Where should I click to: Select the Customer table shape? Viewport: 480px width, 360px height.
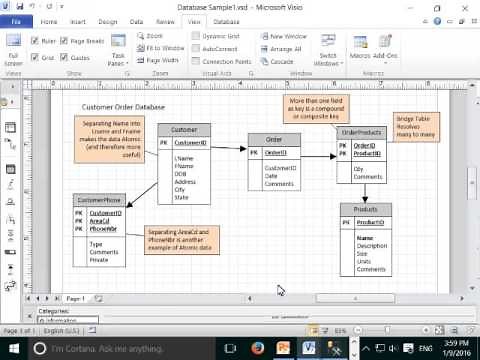[x=184, y=164]
